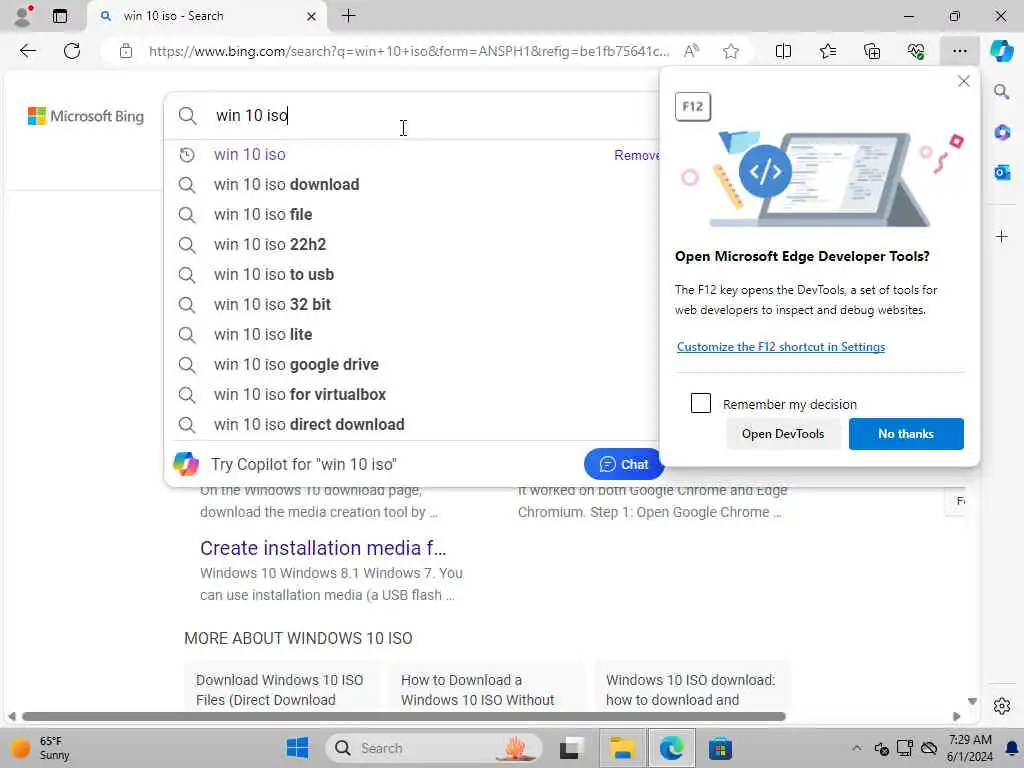This screenshot has width=1024, height=768.
Task: Go to Microsoft Bing home logo
Action: click(x=86, y=116)
